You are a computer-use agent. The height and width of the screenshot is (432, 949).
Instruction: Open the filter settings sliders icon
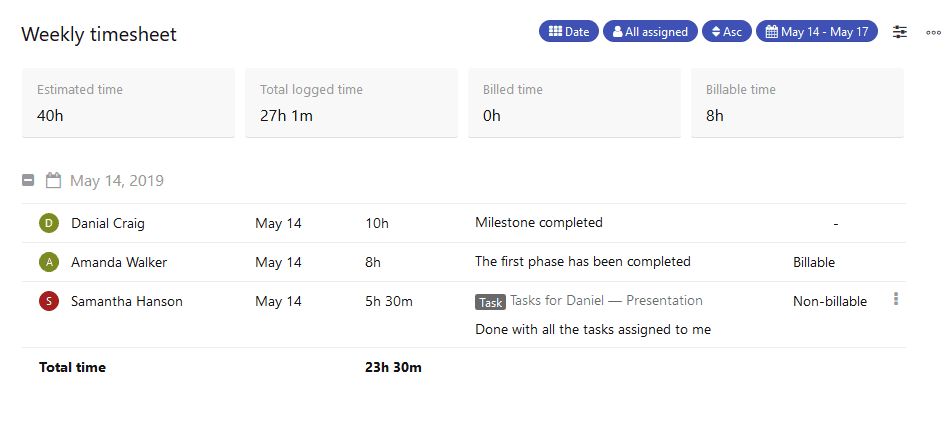[900, 32]
